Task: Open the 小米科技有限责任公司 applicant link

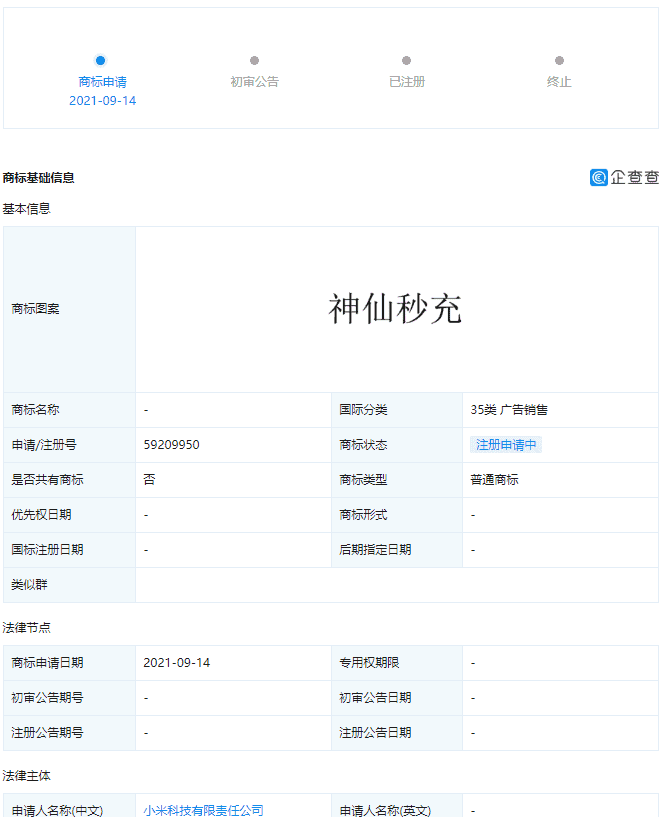Action: 203,810
